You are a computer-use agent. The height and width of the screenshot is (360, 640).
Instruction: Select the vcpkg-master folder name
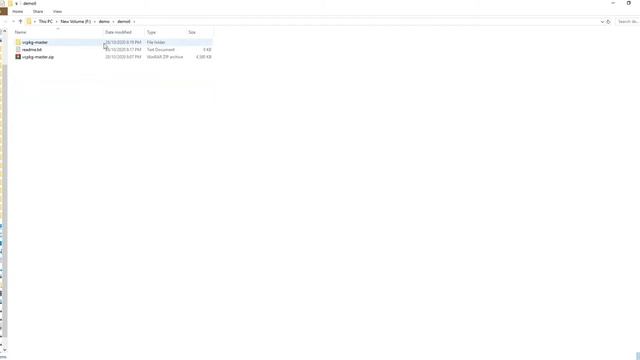click(35, 42)
